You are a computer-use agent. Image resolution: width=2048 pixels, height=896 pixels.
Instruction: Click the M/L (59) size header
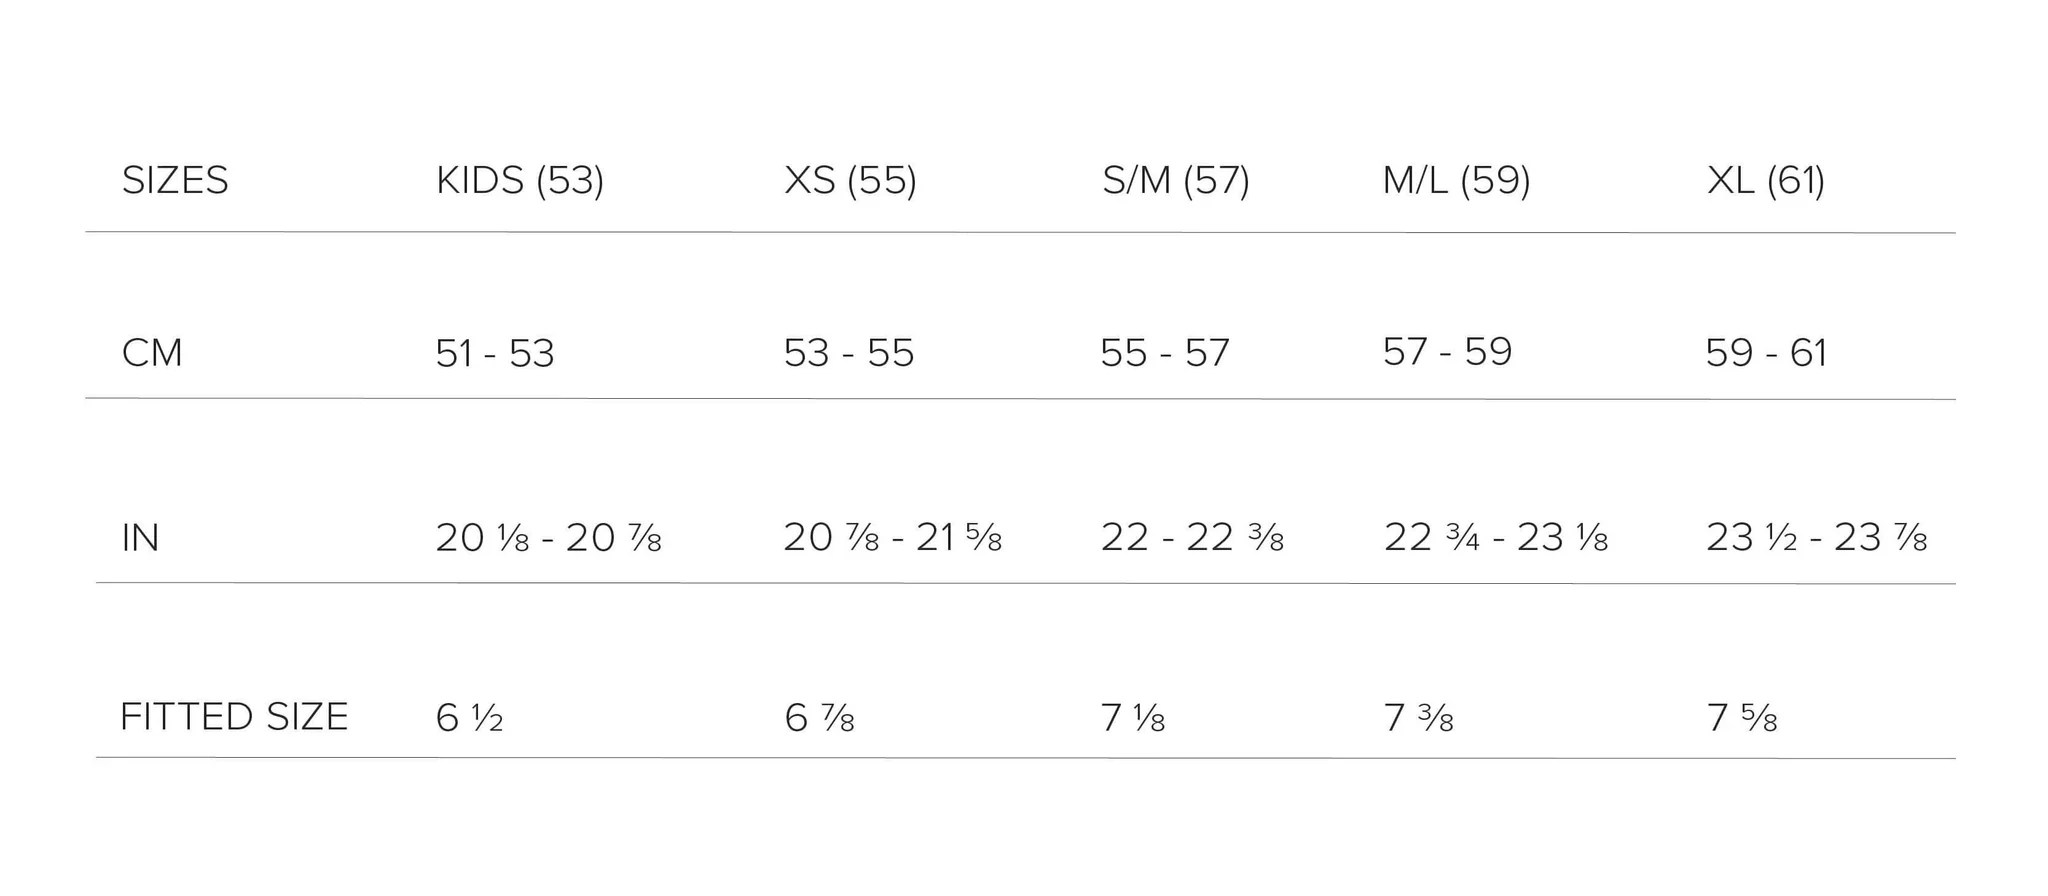[x=1456, y=181]
